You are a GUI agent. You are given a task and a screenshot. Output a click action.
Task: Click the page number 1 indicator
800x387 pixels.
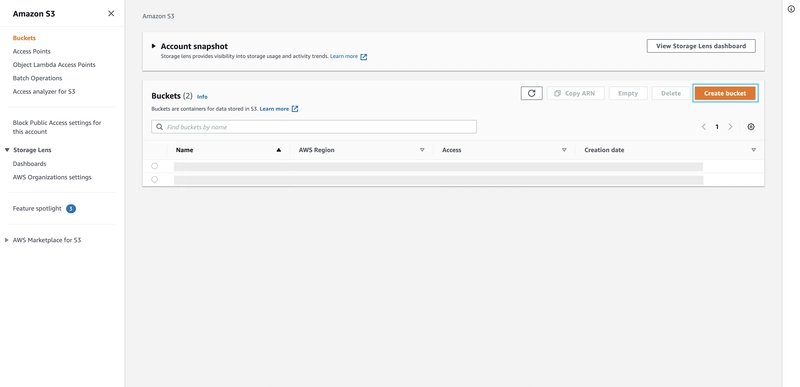717,127
